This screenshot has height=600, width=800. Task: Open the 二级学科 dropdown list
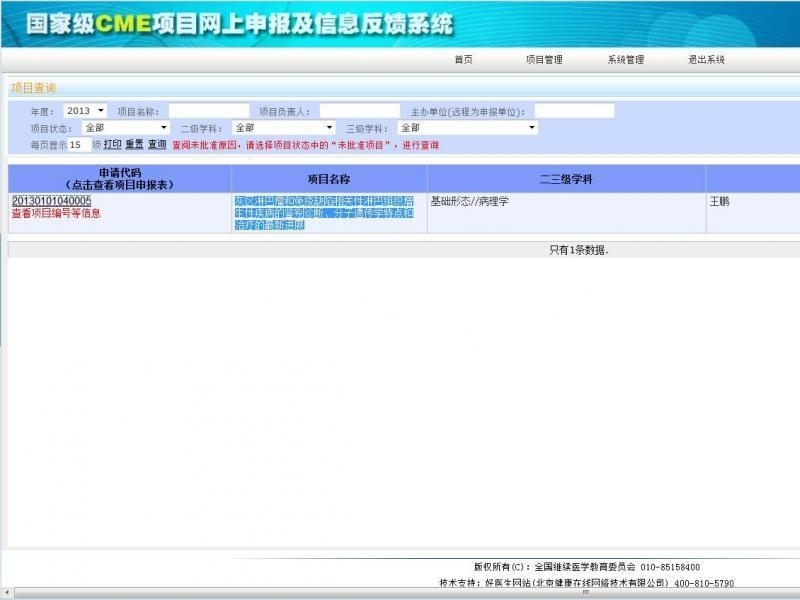[283, 128]
